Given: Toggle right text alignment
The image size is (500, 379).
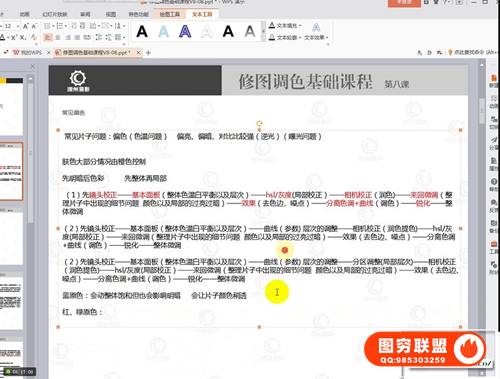Looking at the screenshot, I should [68, 37].
